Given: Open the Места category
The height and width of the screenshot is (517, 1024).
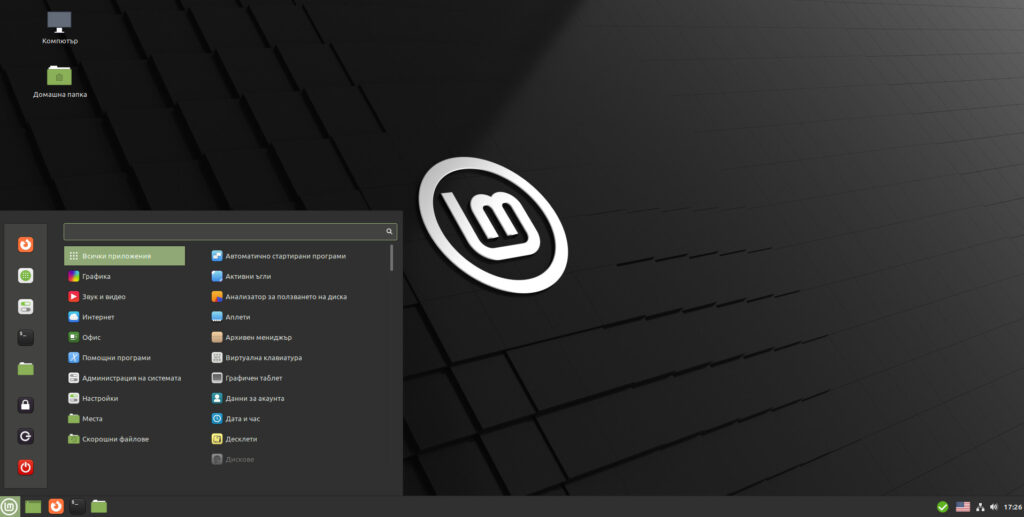Looking at the screenshot, I should (124, 418).
